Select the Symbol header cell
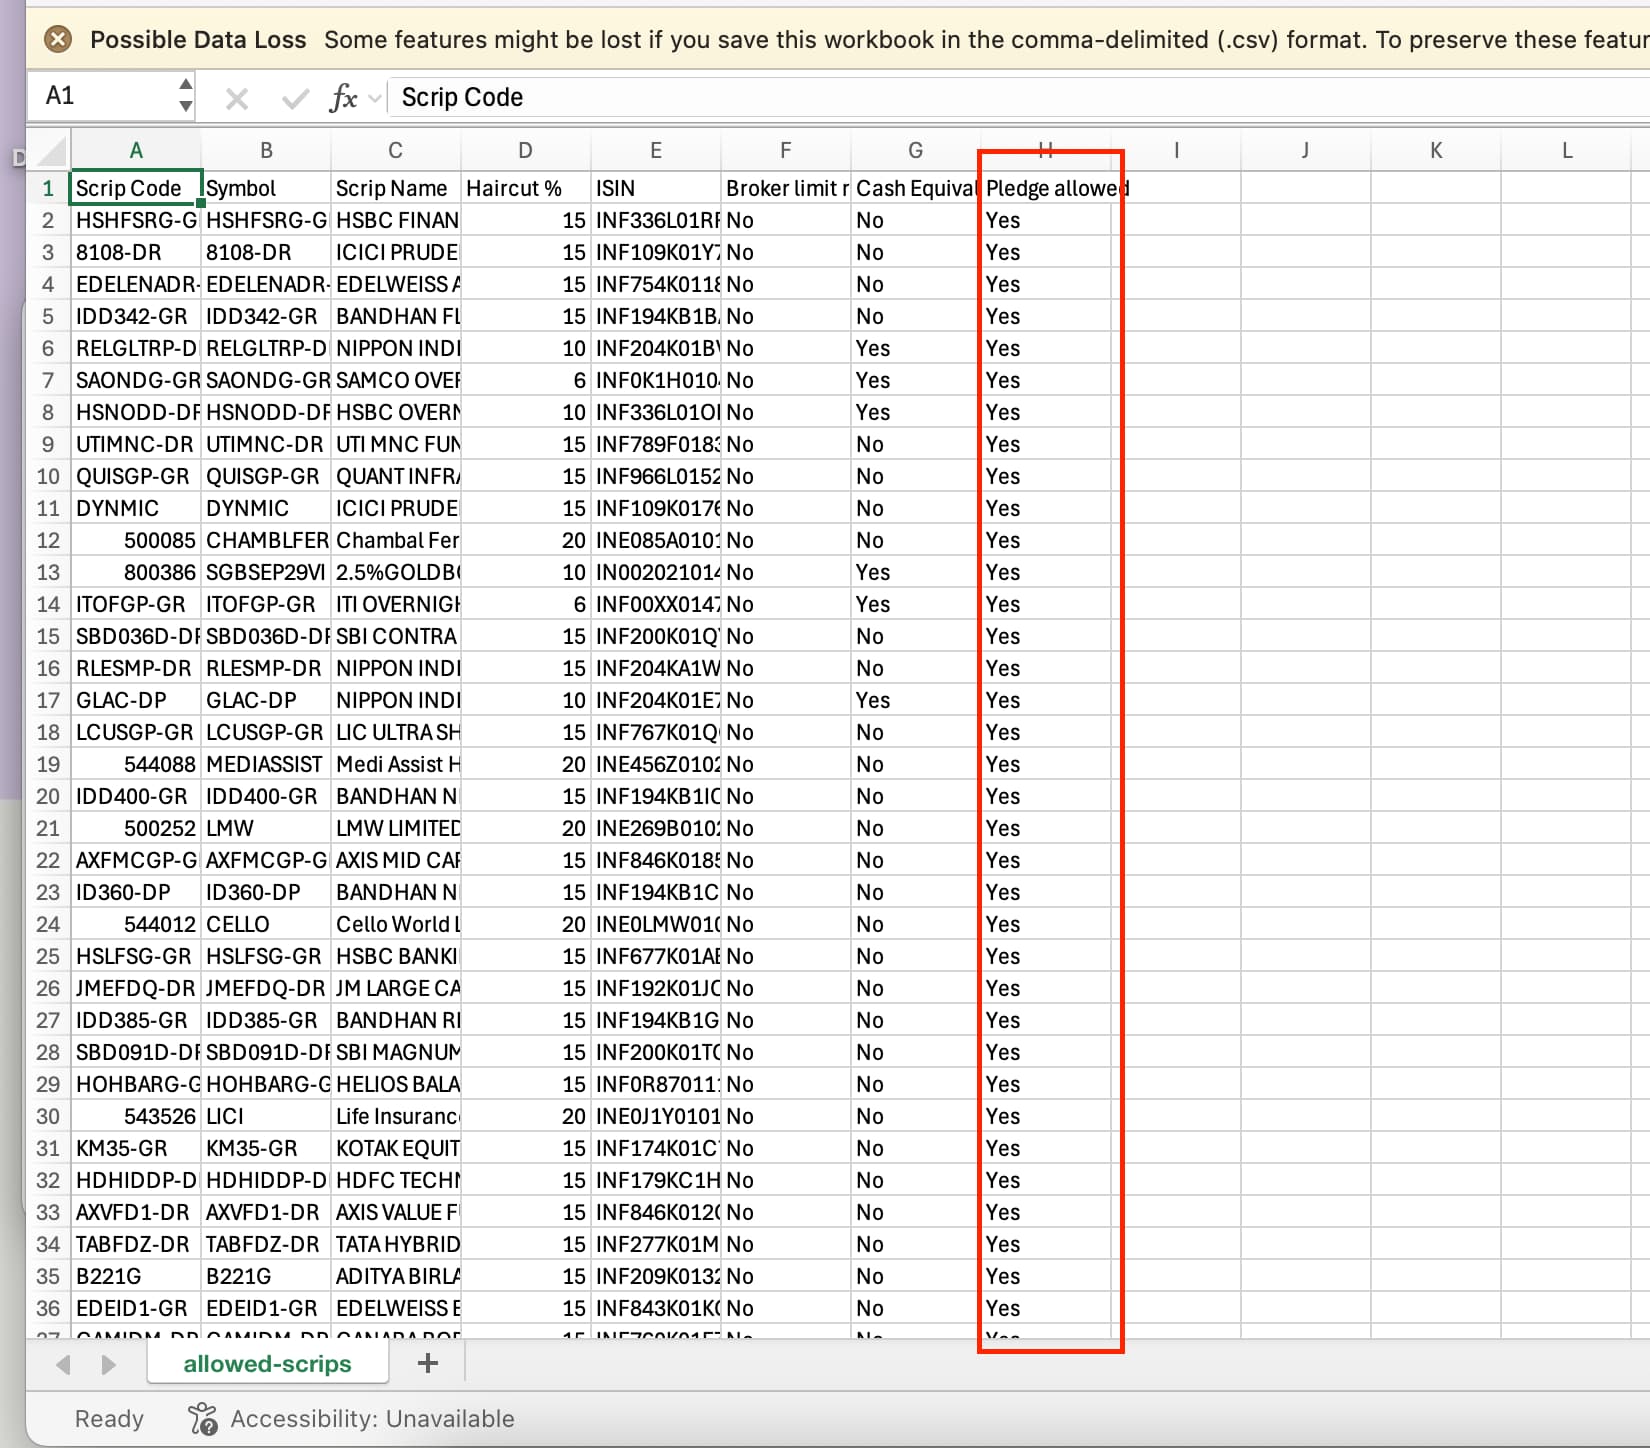The height and width of the screenshot is (1448, 1650). tap(266, 188)
